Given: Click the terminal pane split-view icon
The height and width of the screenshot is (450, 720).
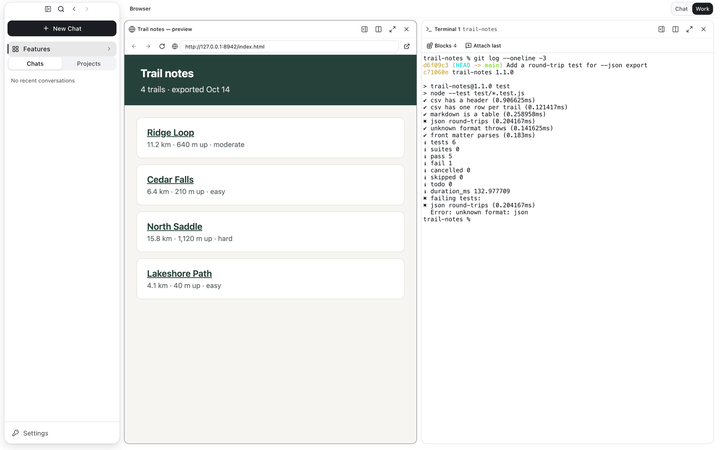Looking at the screenshot, I should click(675, 29).
